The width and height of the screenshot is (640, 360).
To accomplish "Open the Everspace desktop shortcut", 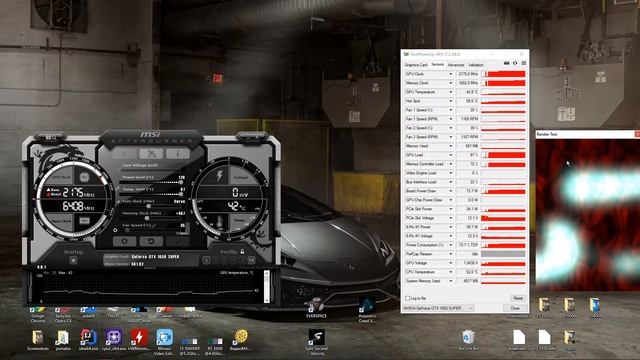I will point(316,308).
